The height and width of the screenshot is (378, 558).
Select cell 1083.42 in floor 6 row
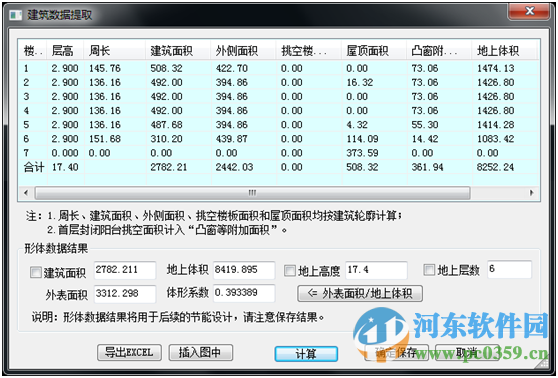click(495, 139)
